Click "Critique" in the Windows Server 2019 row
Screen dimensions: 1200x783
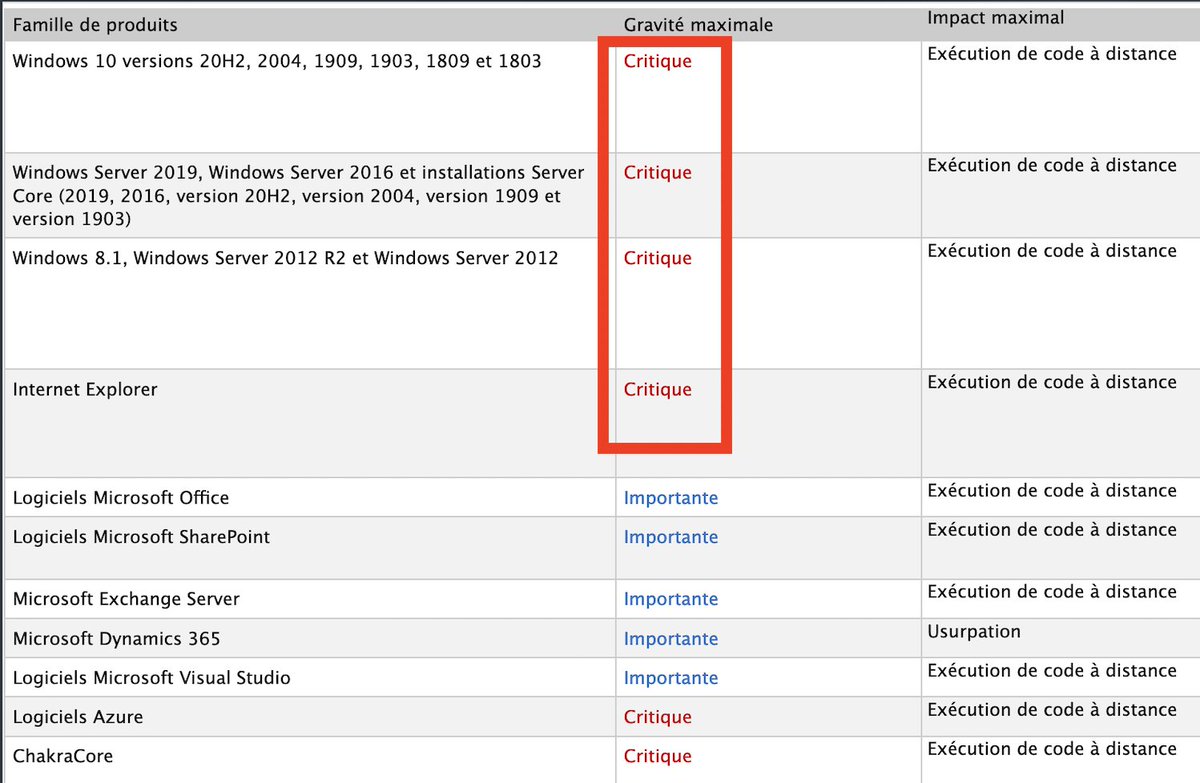657,172
